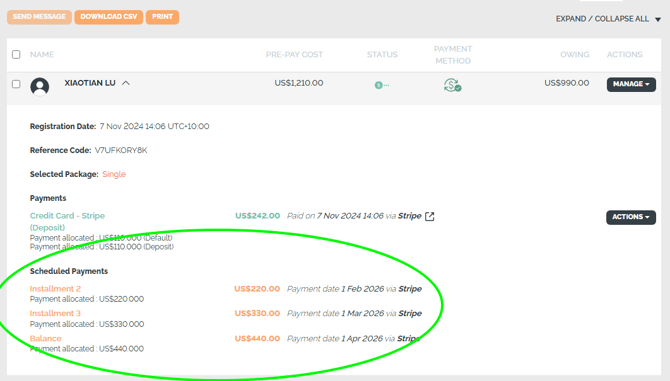Viewport: 670px width, 381px height.
Task: Select the US$990.00 owing amount
Action: (x=567, y=83)
